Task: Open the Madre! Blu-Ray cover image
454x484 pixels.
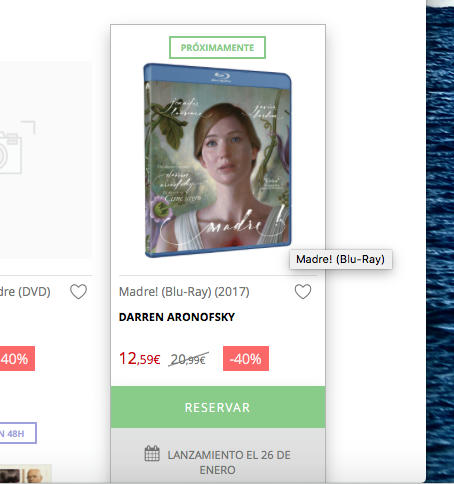Action: click(x=217, y=160)
